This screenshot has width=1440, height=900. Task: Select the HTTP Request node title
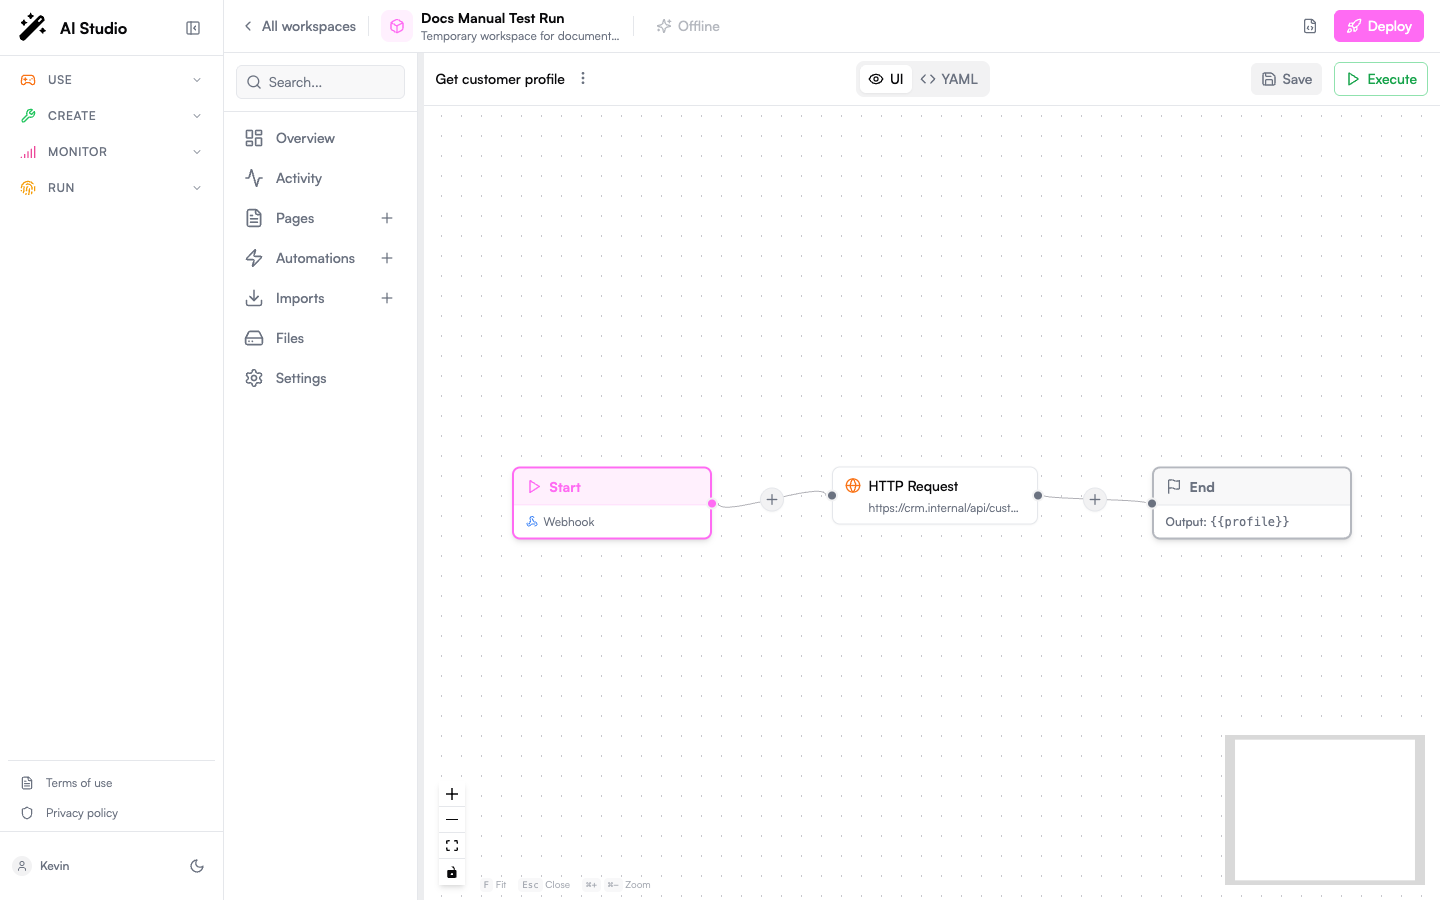pos(913,486)
